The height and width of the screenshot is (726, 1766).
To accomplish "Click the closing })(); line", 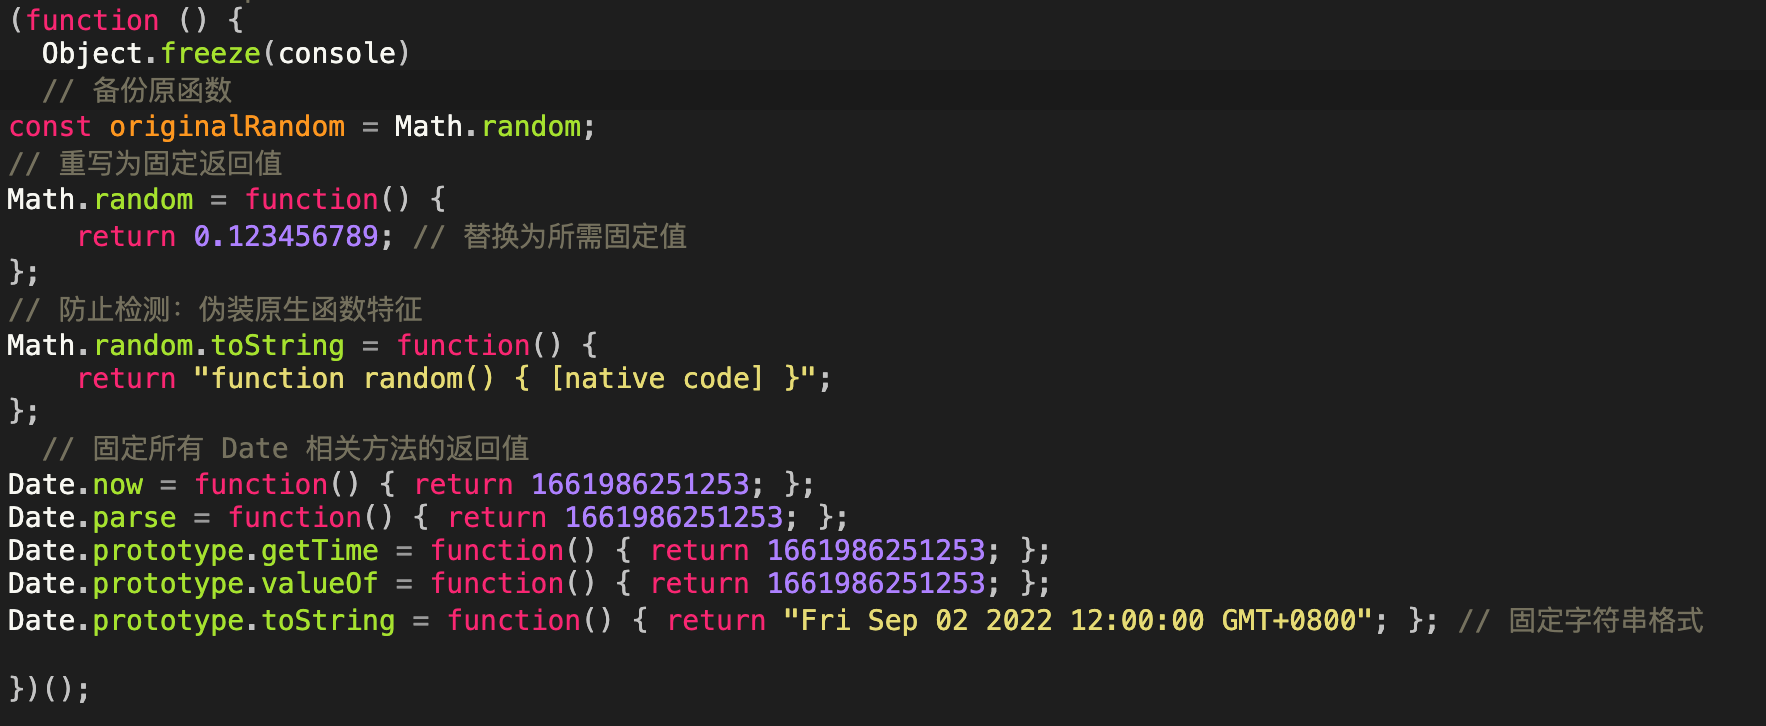I will click(x=48, y=689).
